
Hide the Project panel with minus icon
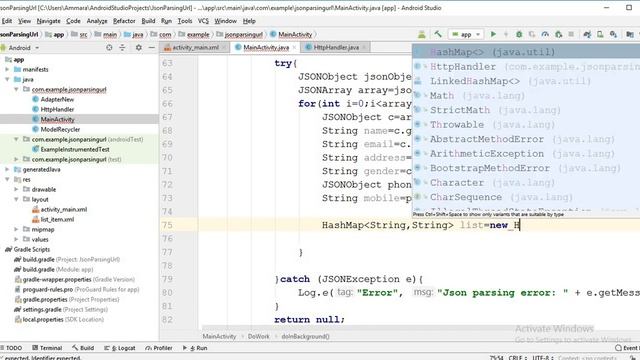[151, 48]
